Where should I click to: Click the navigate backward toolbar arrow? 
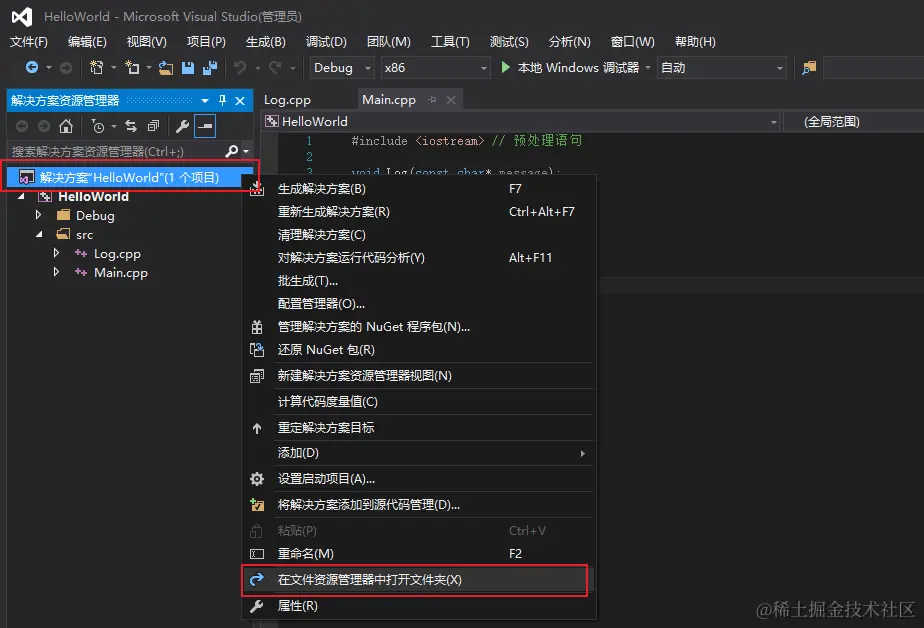[x=32, y=68]
